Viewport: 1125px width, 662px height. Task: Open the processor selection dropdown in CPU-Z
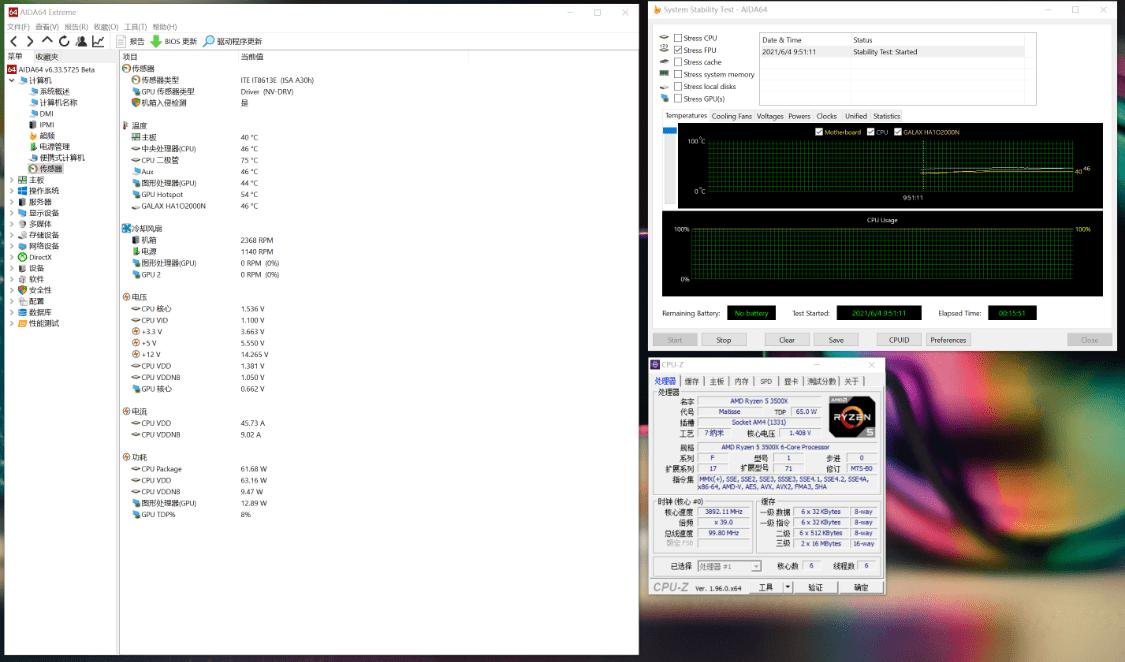(755, 565)
